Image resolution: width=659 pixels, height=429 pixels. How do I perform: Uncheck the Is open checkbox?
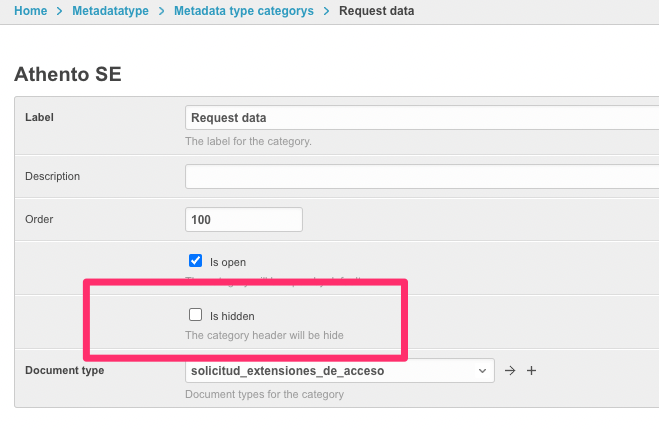(196, 260)
